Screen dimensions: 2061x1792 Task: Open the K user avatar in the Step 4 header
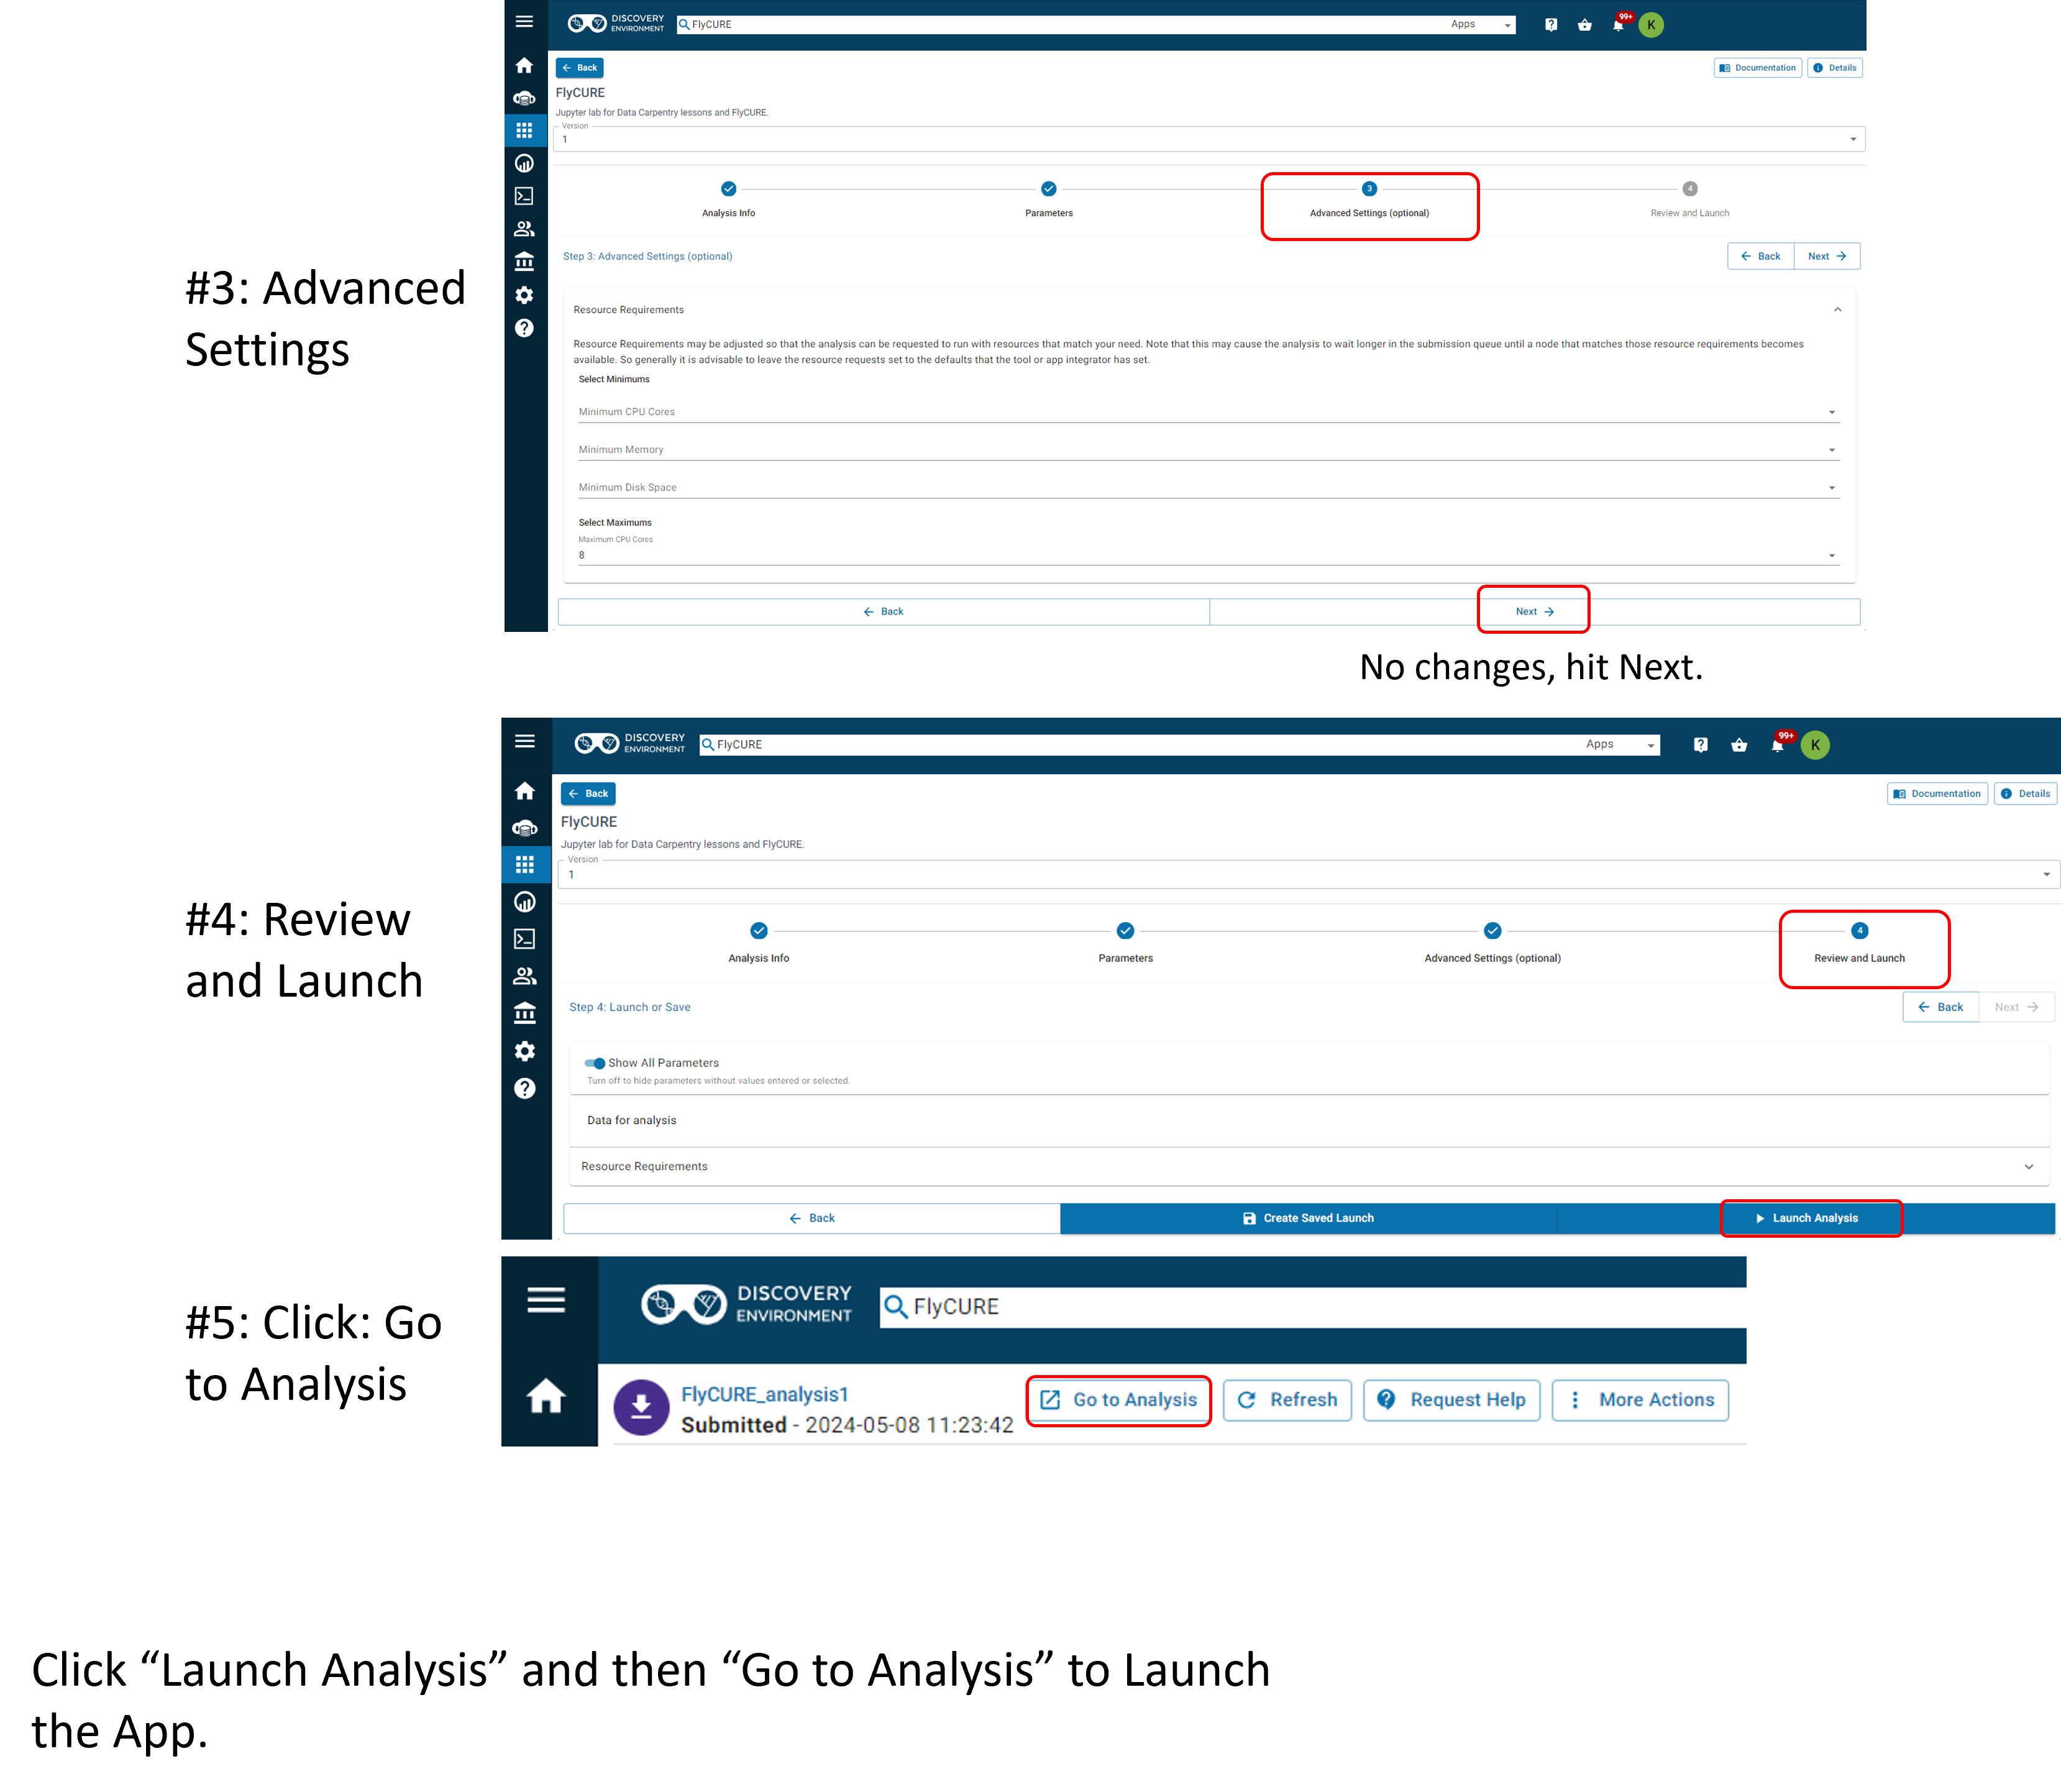click(x=1815, y=745)
